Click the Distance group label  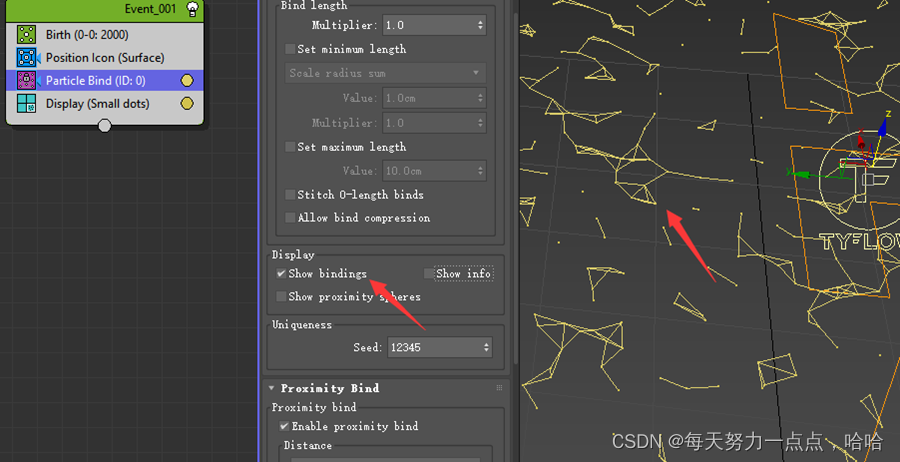coord(308,446)
